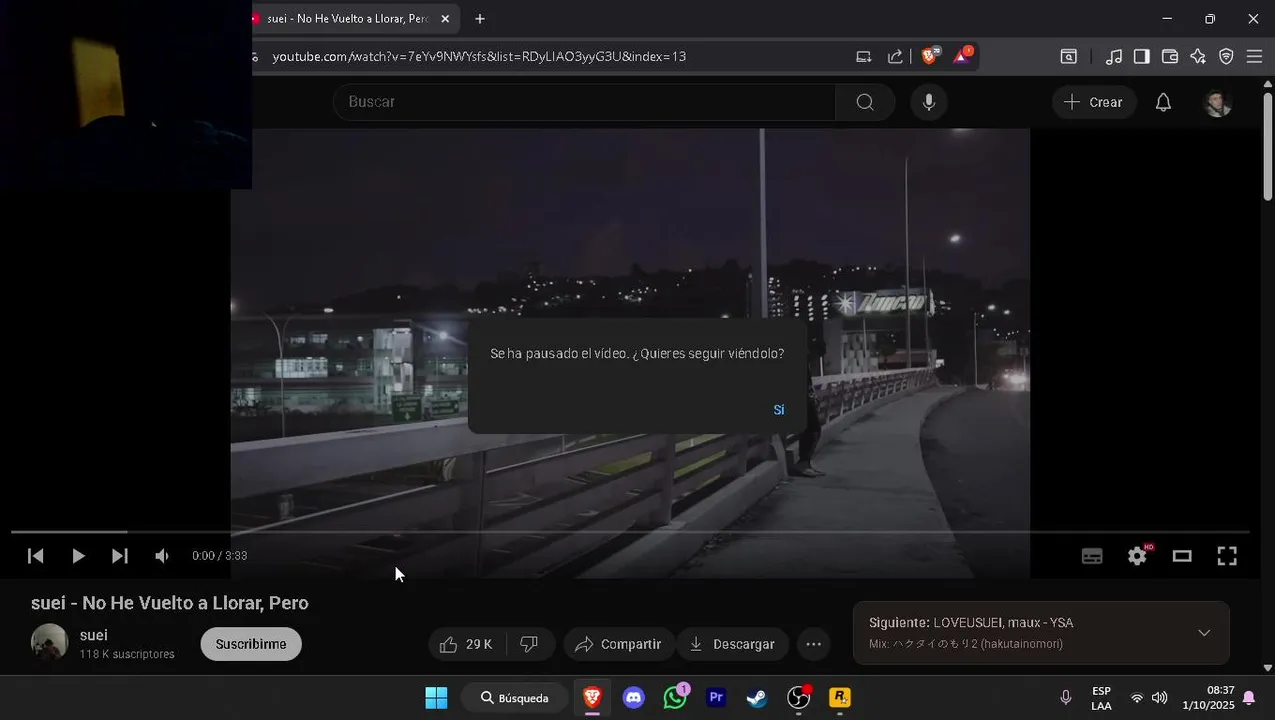1275x720 pixels.
Task: Enter fullscreen mode
Action: pos(1227,556)
